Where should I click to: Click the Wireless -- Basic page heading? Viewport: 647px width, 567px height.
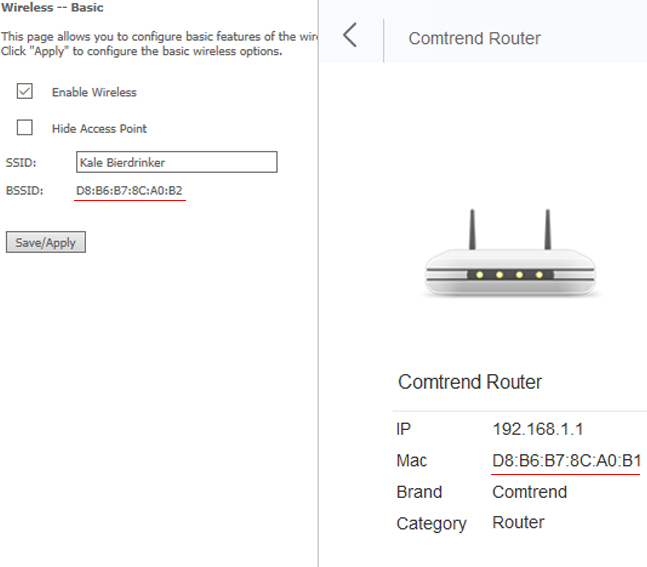click(x=52, y=7)
